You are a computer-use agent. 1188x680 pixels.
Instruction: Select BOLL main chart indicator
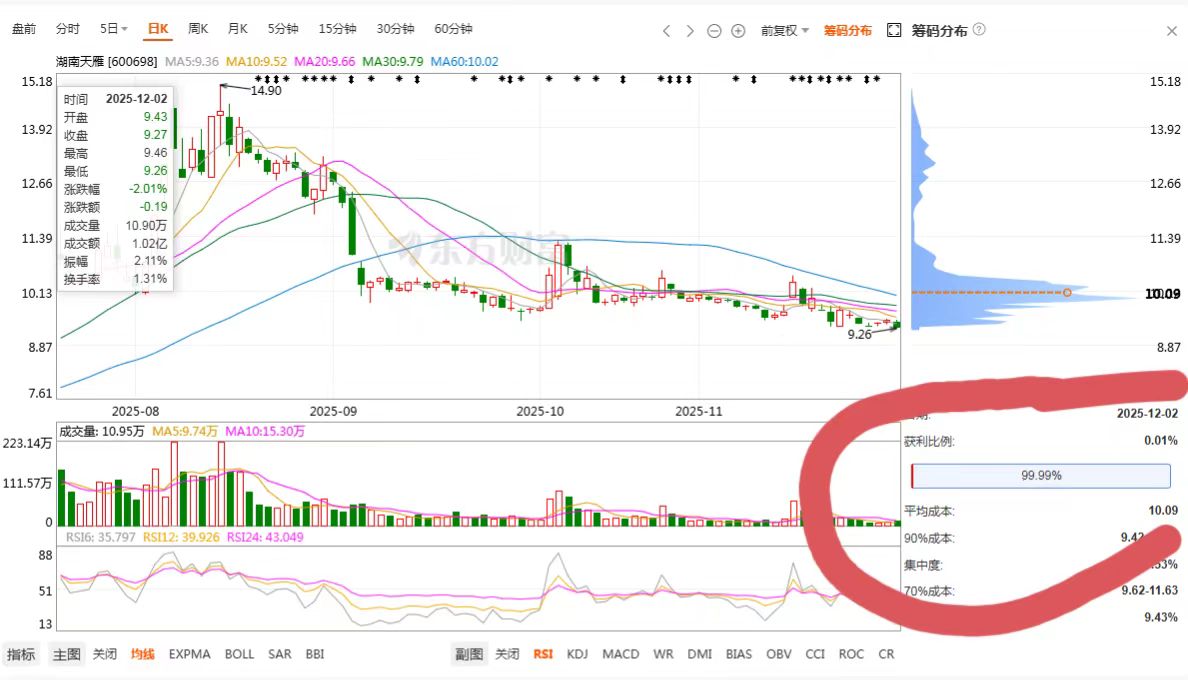pyautogui.click(x=239, y=654)
